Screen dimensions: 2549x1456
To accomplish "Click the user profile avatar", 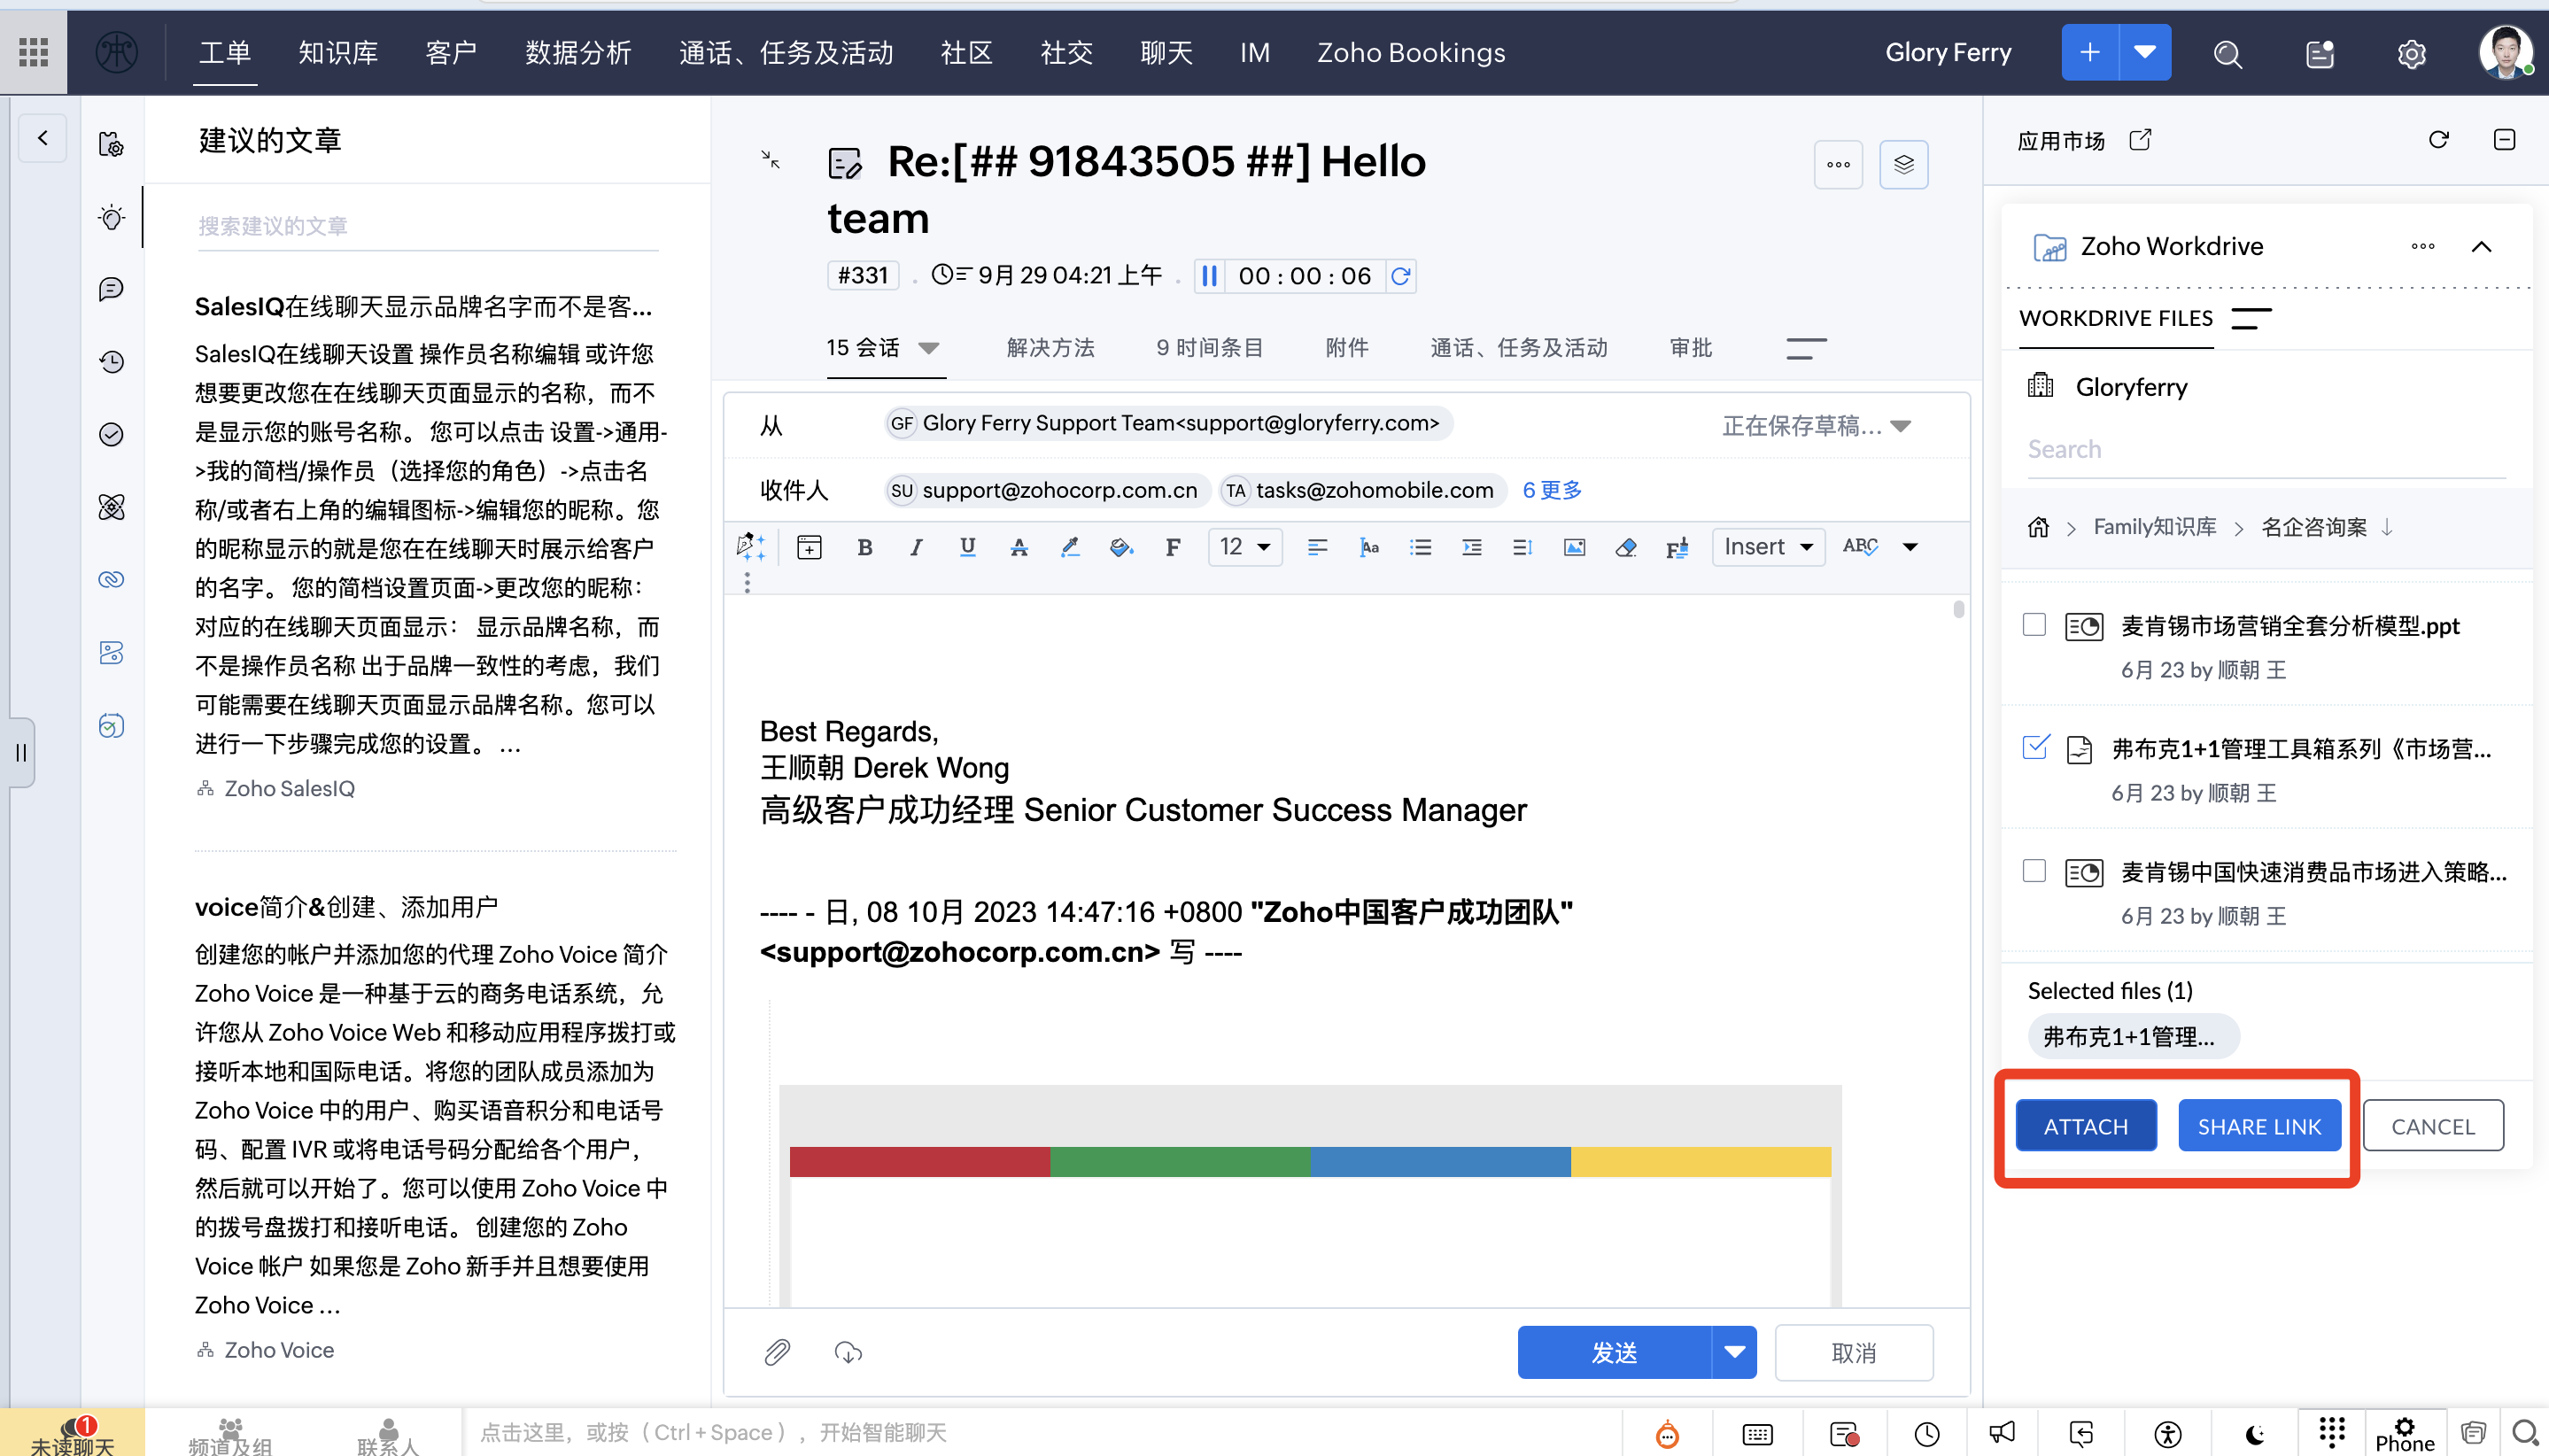I will 2505,52.
